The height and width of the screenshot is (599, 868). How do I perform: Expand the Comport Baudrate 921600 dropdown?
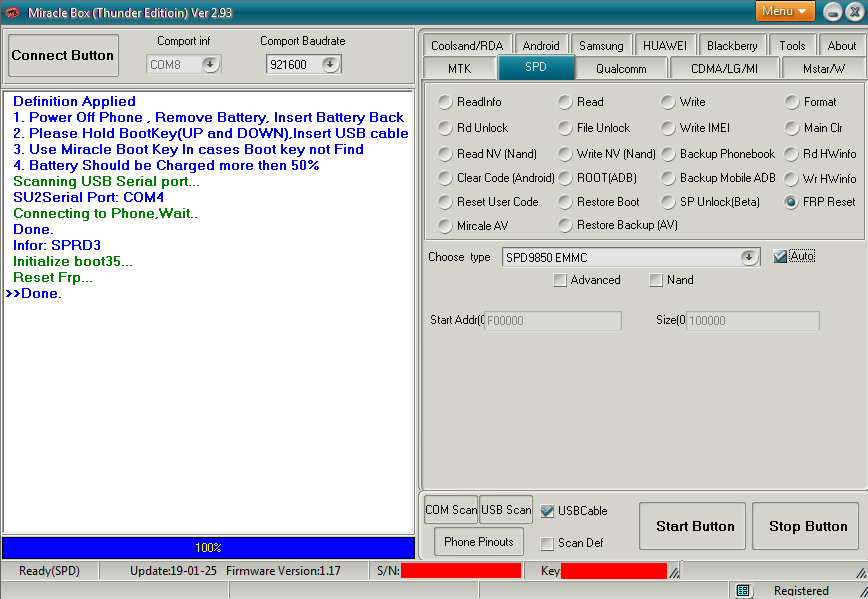pos(330,65)
